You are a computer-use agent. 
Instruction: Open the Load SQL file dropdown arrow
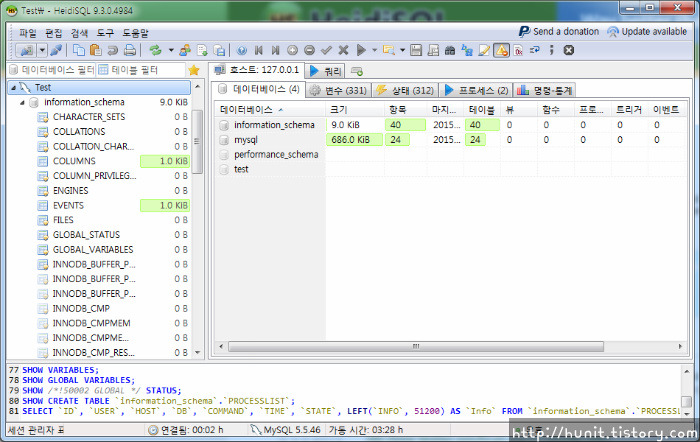(402, 50)
